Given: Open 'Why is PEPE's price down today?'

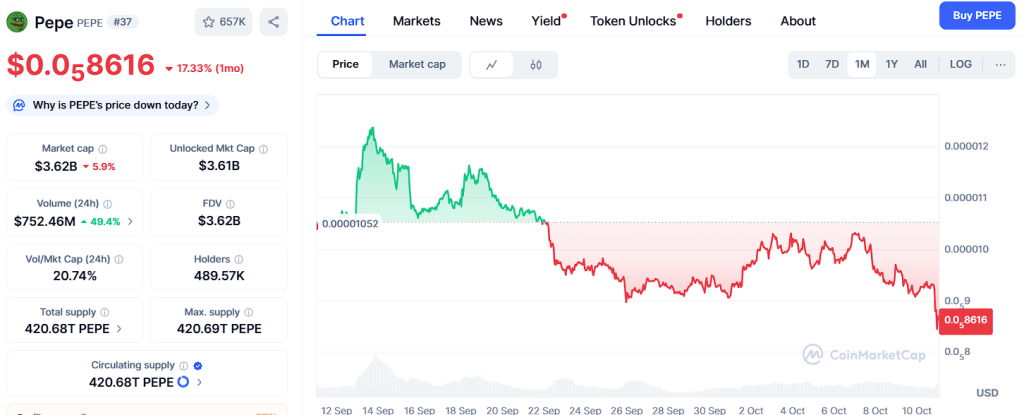Looking at the screenshot, I should 112,105.
